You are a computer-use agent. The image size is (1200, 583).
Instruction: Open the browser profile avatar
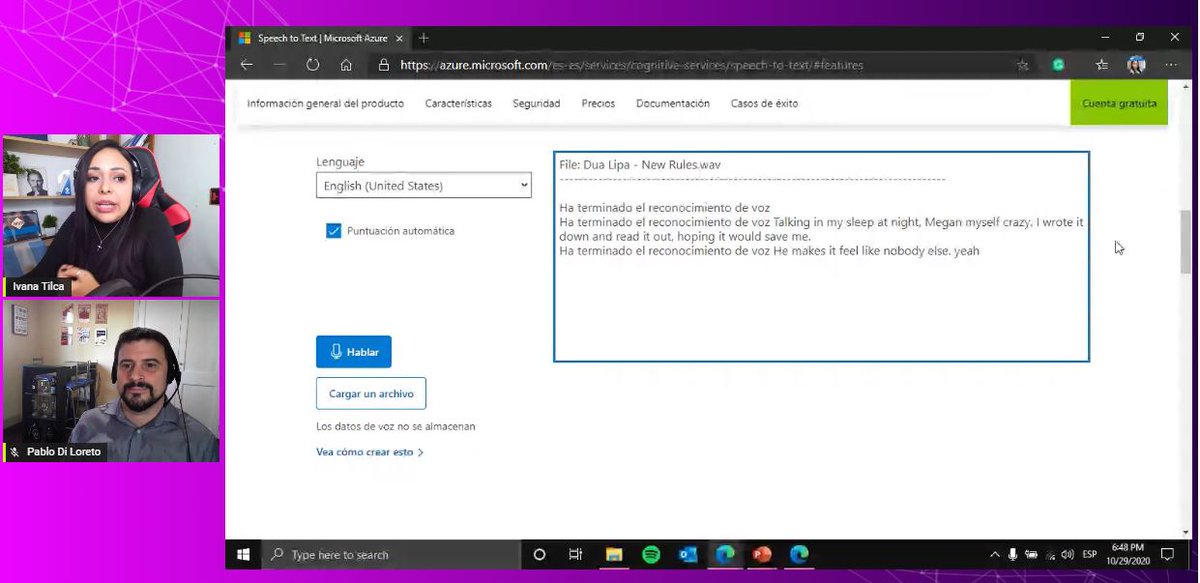click(1136, 65)
